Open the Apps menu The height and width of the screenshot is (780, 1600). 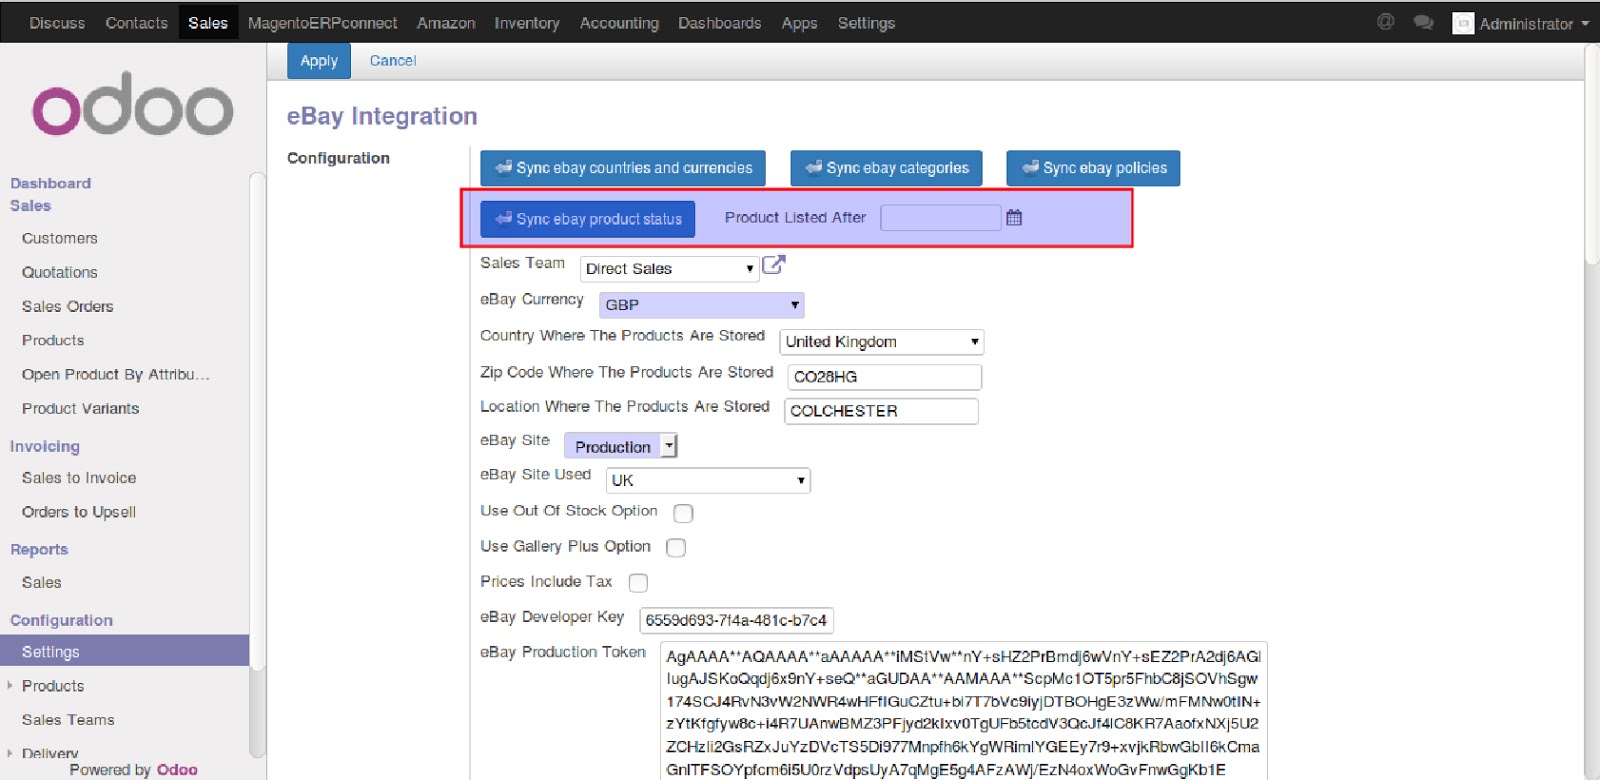799,23
